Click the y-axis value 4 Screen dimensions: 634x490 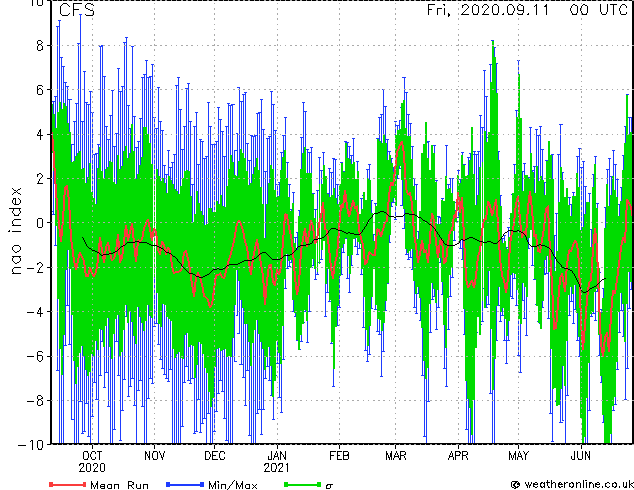click(x=40, y=135)
